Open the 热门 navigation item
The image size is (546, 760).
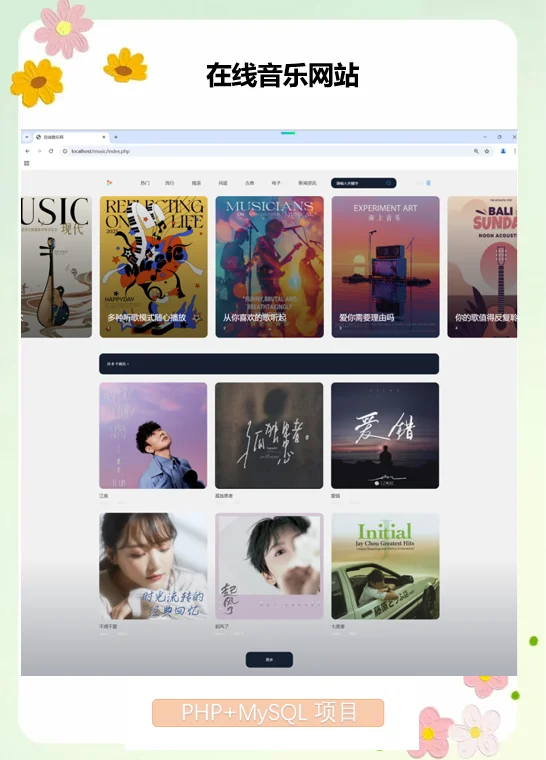pyautogui.click(x=145, y=183)
